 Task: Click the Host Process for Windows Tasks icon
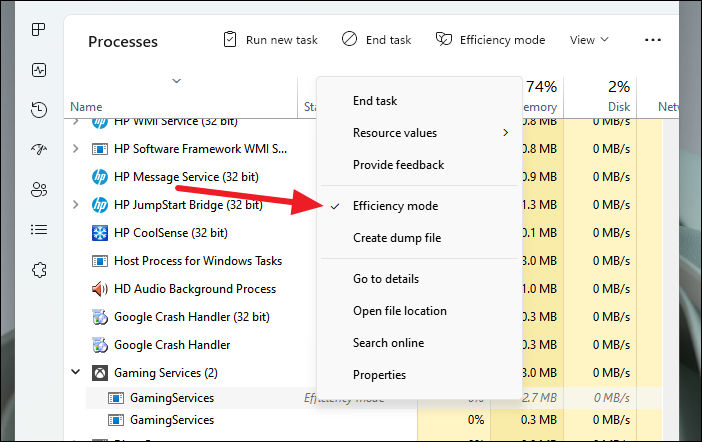(x=100, y=261)
